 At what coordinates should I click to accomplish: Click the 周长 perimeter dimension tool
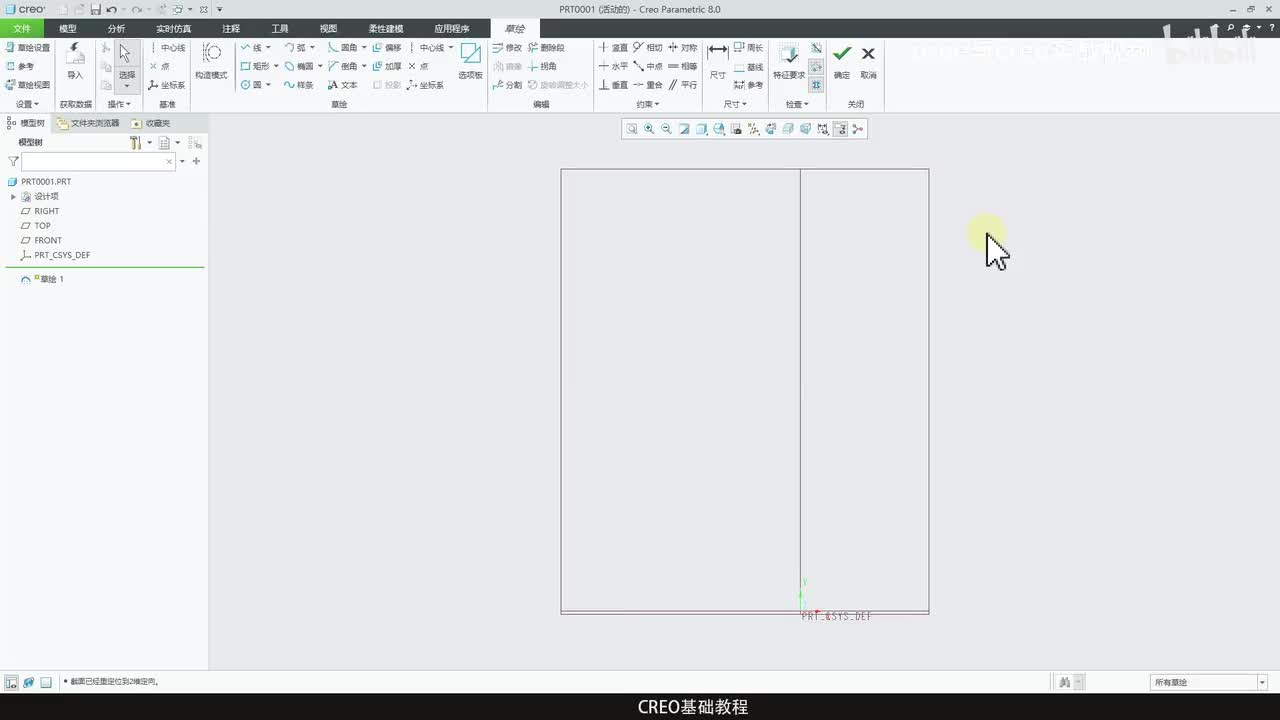(748, 47)
